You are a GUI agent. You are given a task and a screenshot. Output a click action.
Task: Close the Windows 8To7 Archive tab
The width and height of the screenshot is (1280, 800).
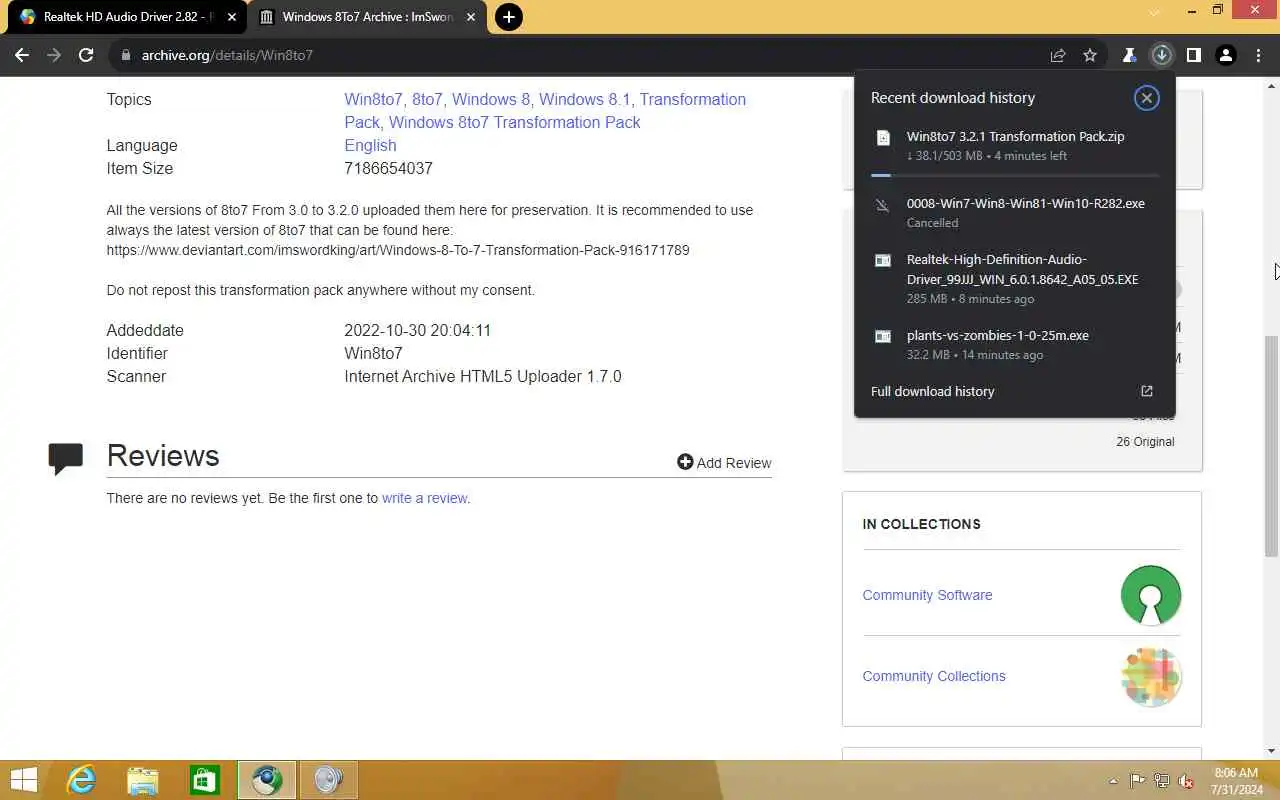click(471, 17)
